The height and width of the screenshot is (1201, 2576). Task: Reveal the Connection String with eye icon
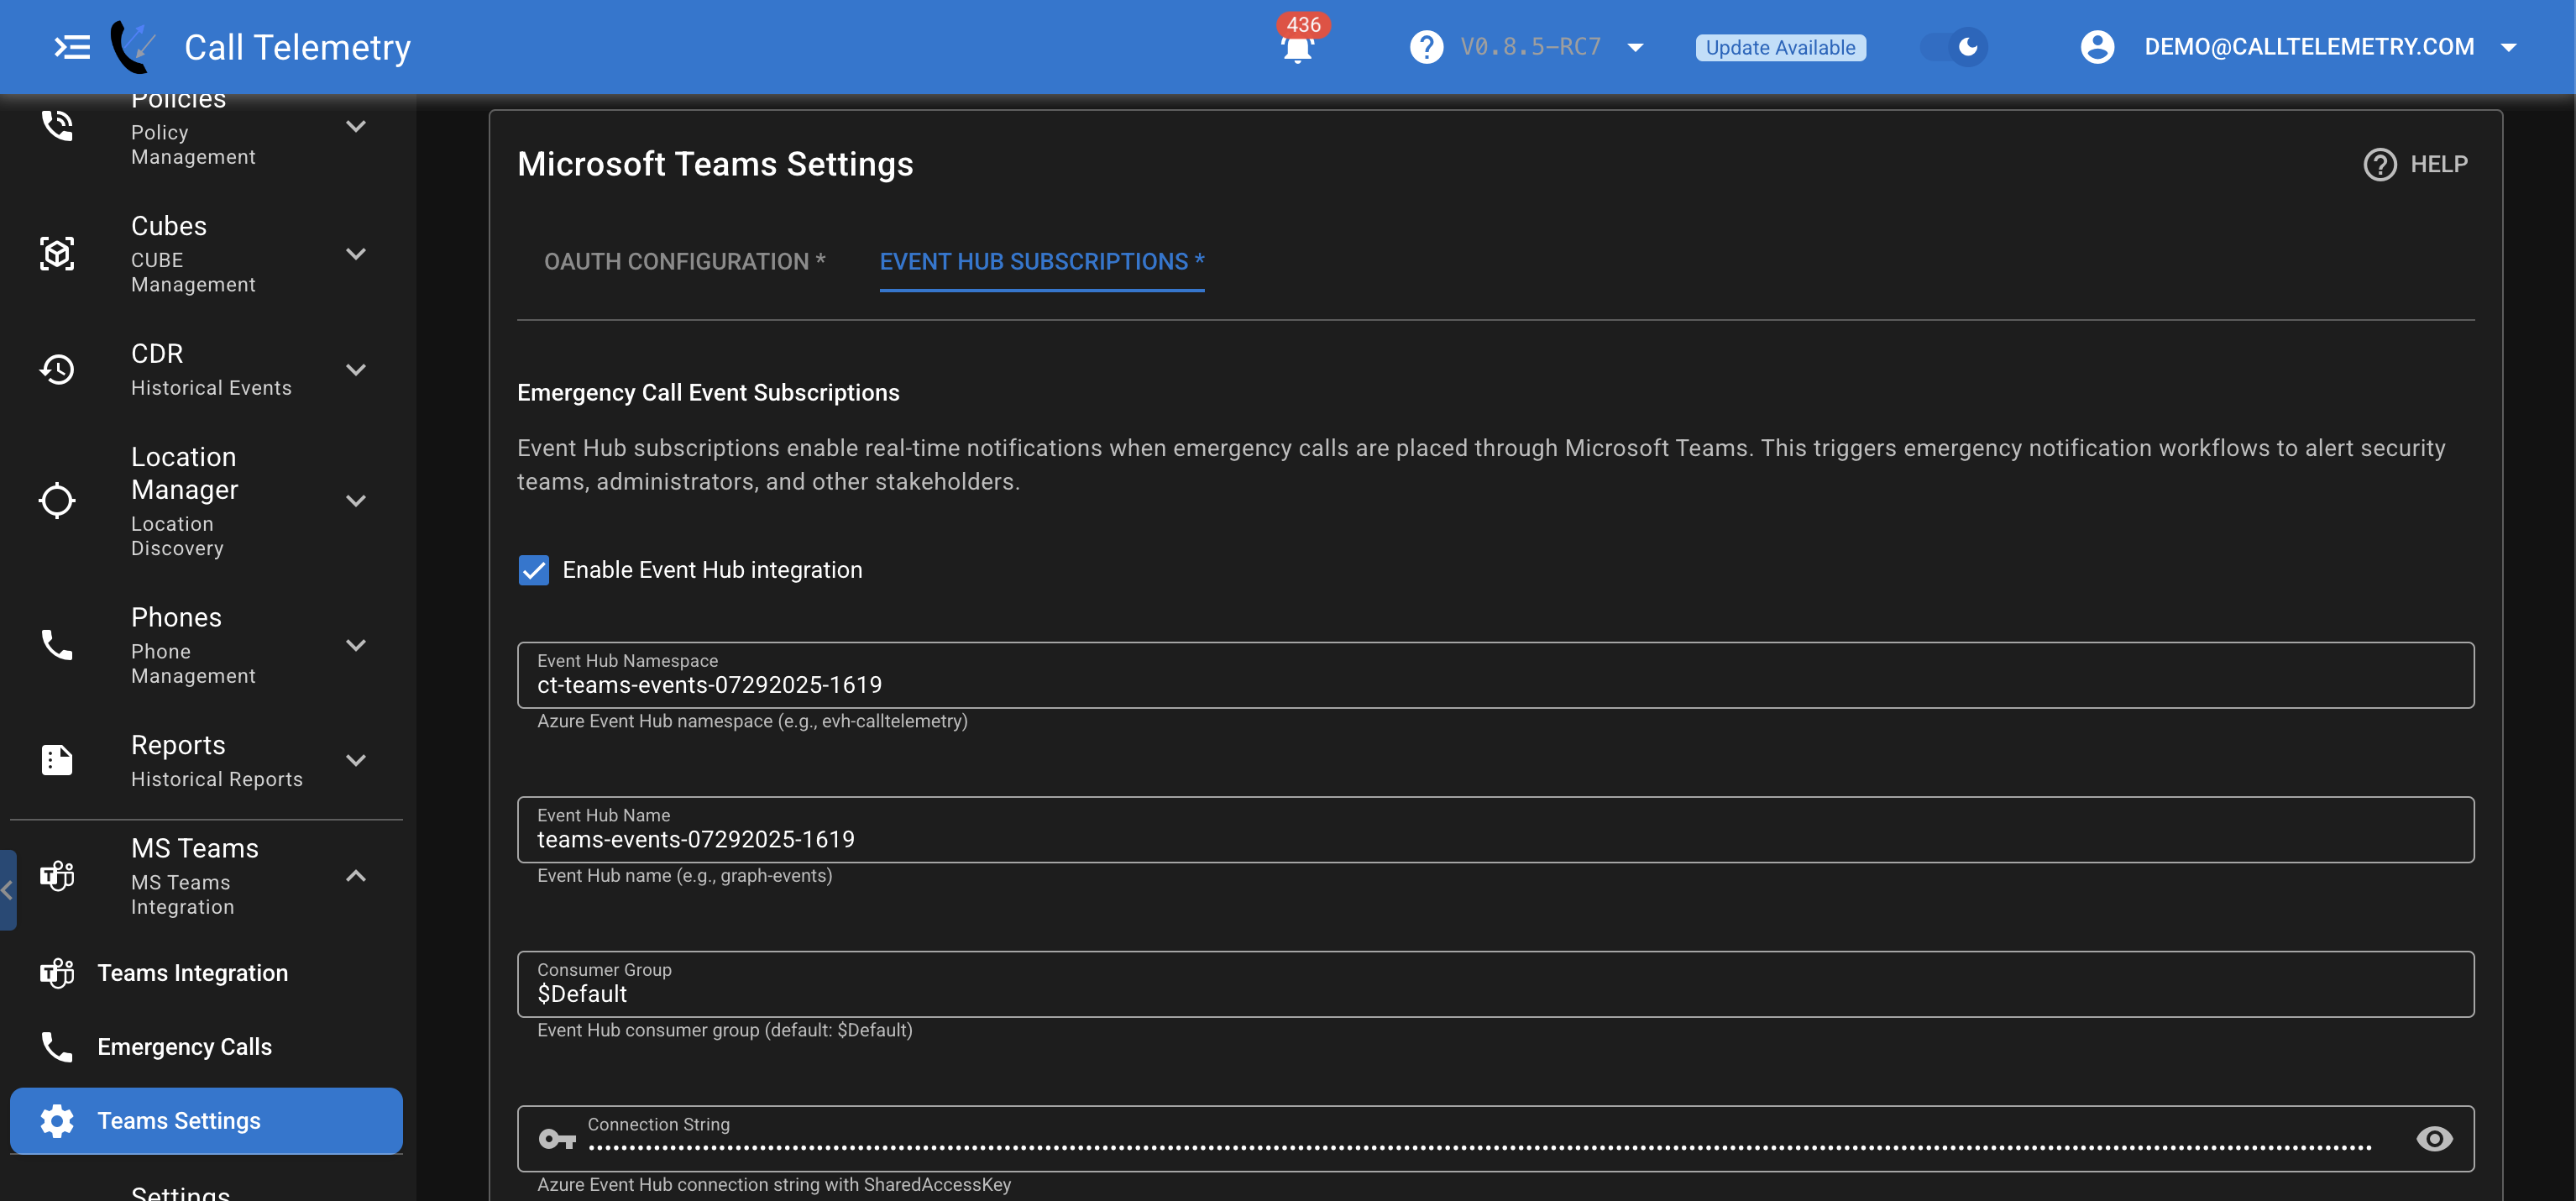pos(2434,1139)
